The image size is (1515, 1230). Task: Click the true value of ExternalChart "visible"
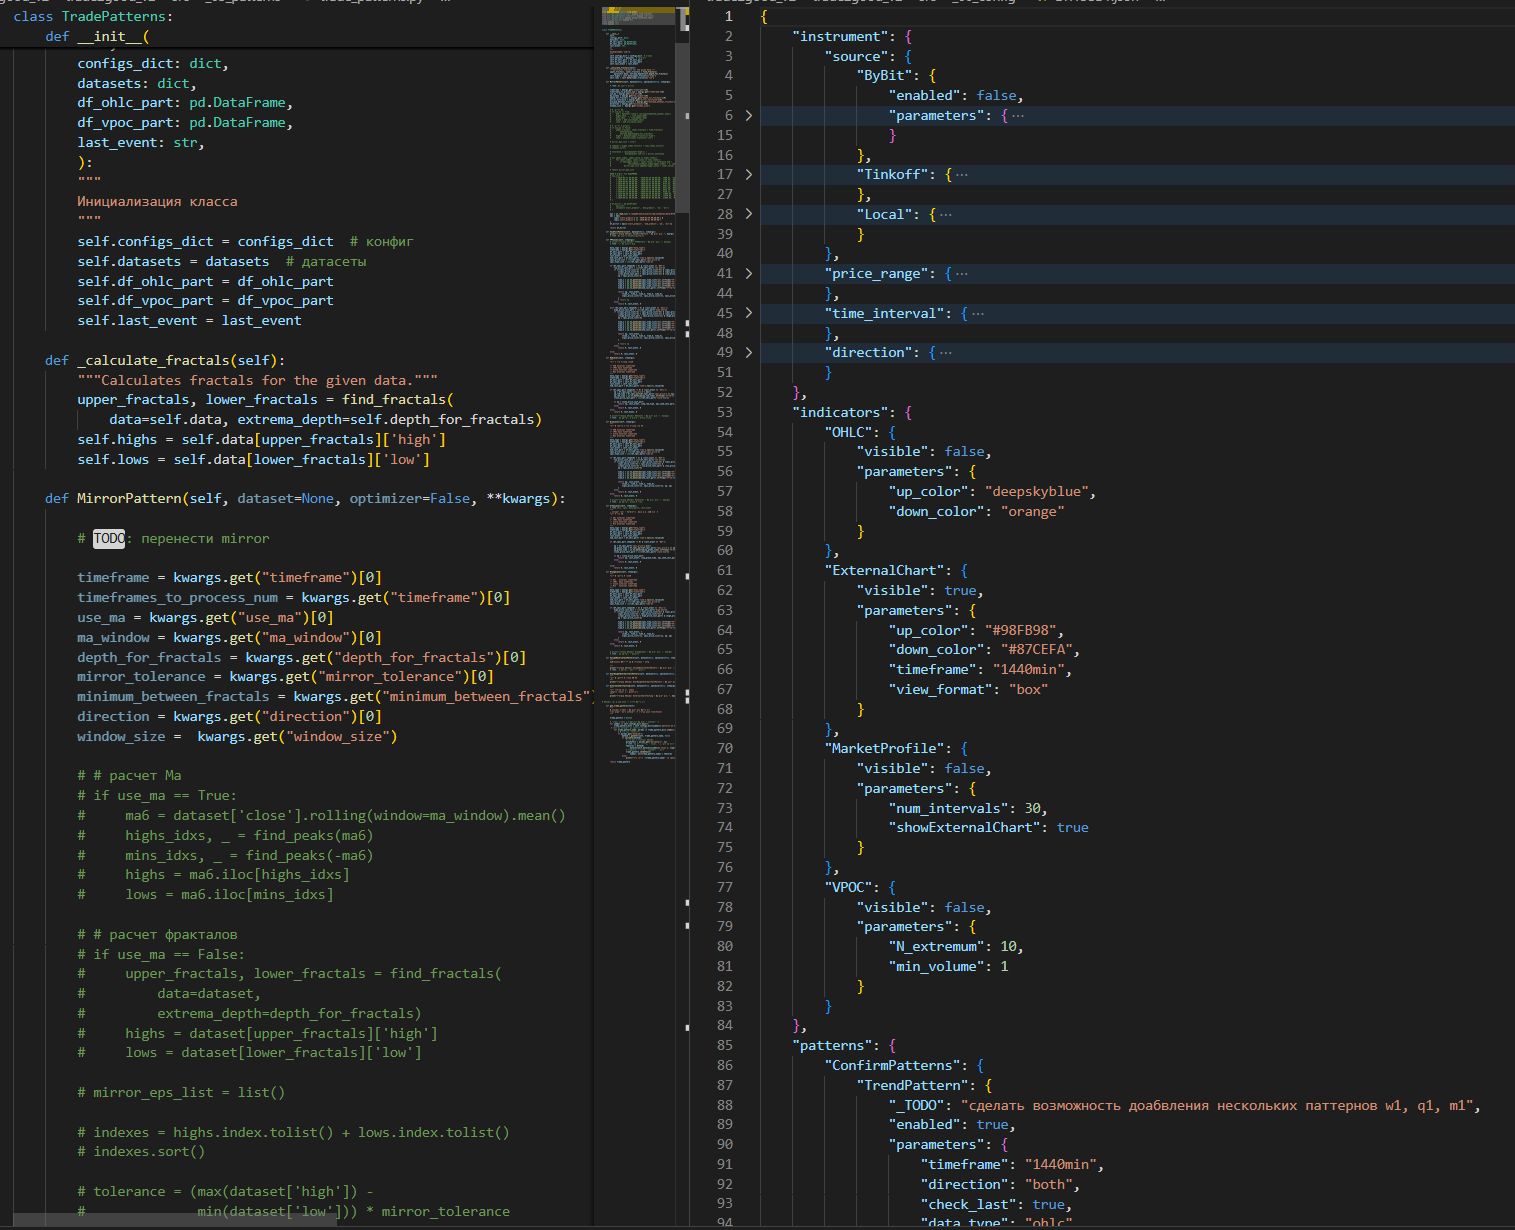click(960, 590)
